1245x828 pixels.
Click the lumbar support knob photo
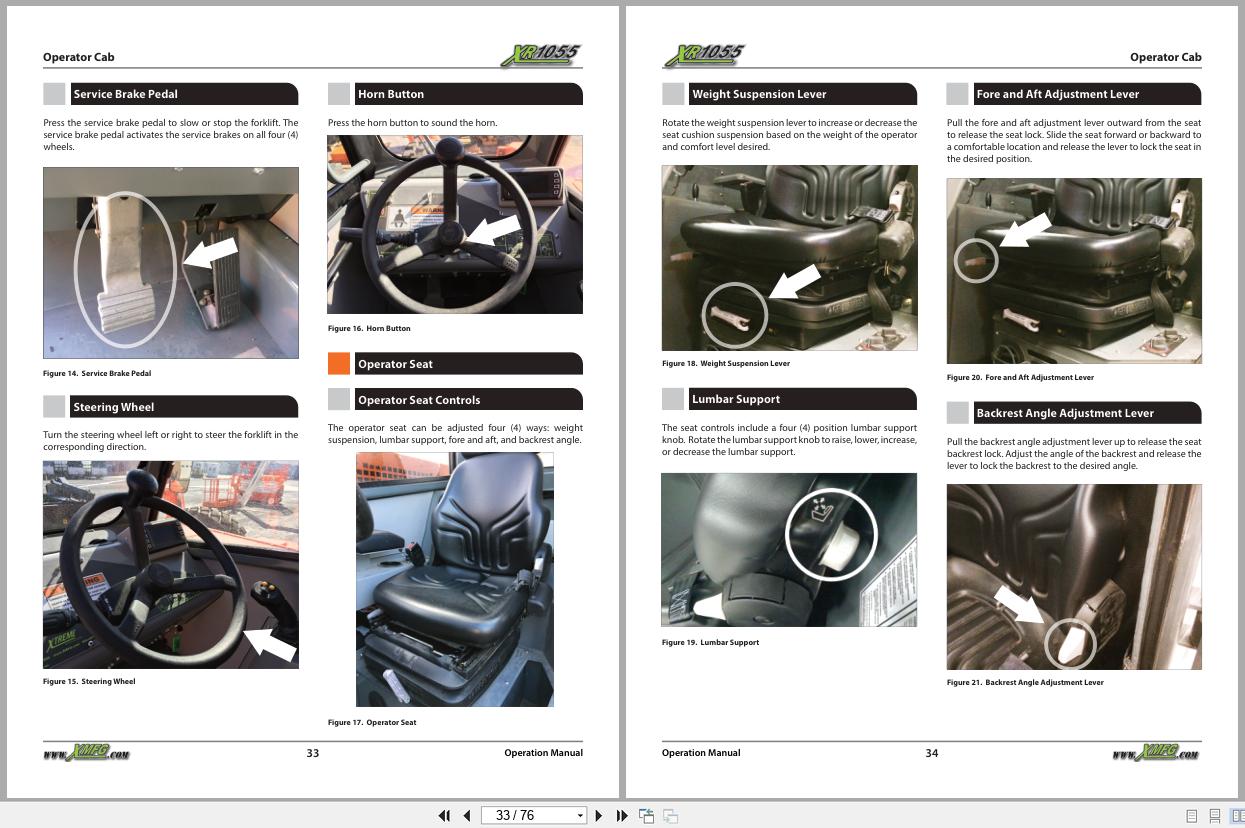coord(790,550)
